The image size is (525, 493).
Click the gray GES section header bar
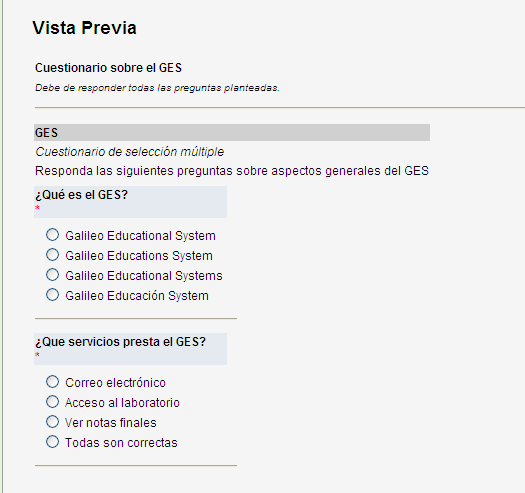click(x=232, y=133)
